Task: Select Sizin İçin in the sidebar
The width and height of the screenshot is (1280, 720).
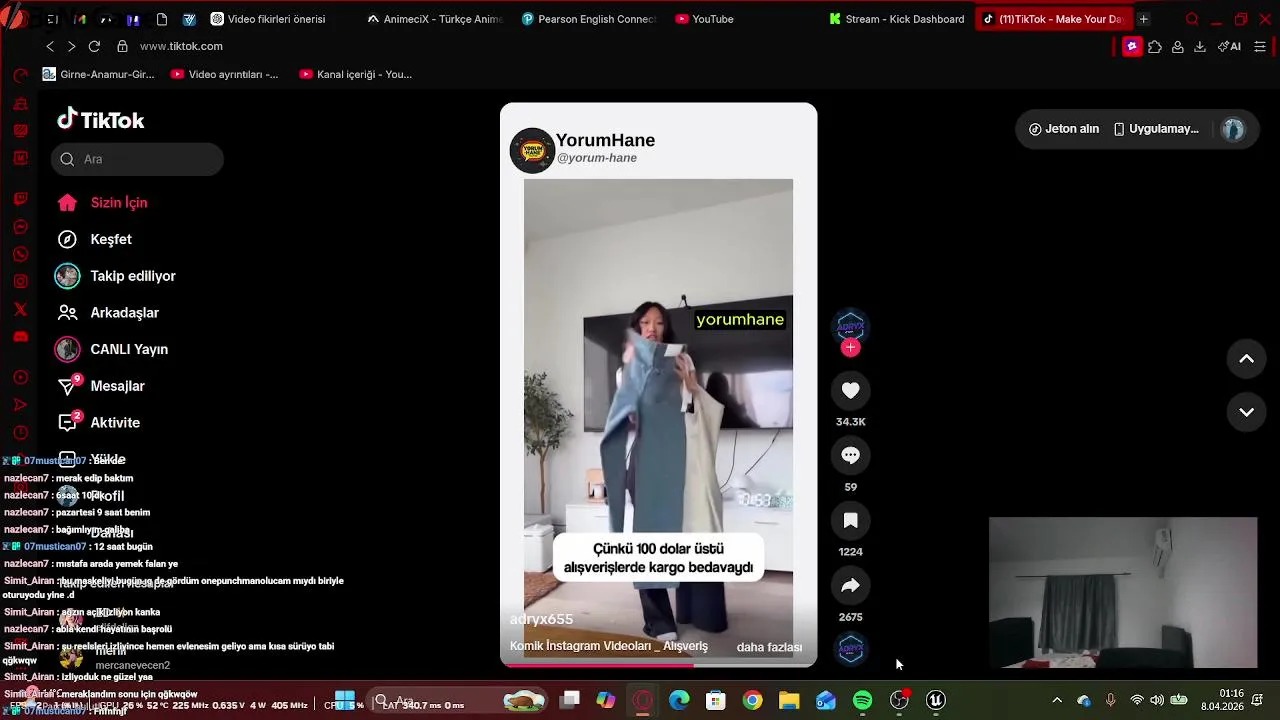Action: coord(103,203)
